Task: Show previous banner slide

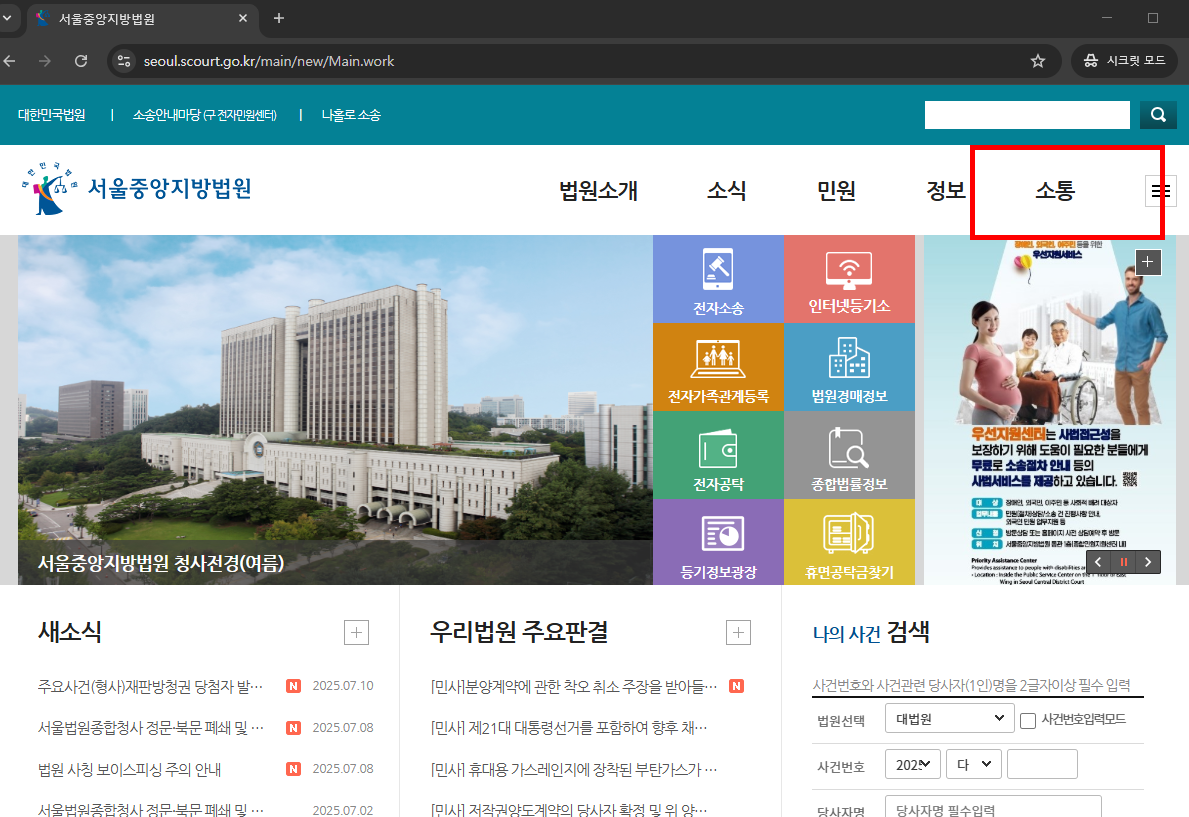Action: (x=1098, y=562)
